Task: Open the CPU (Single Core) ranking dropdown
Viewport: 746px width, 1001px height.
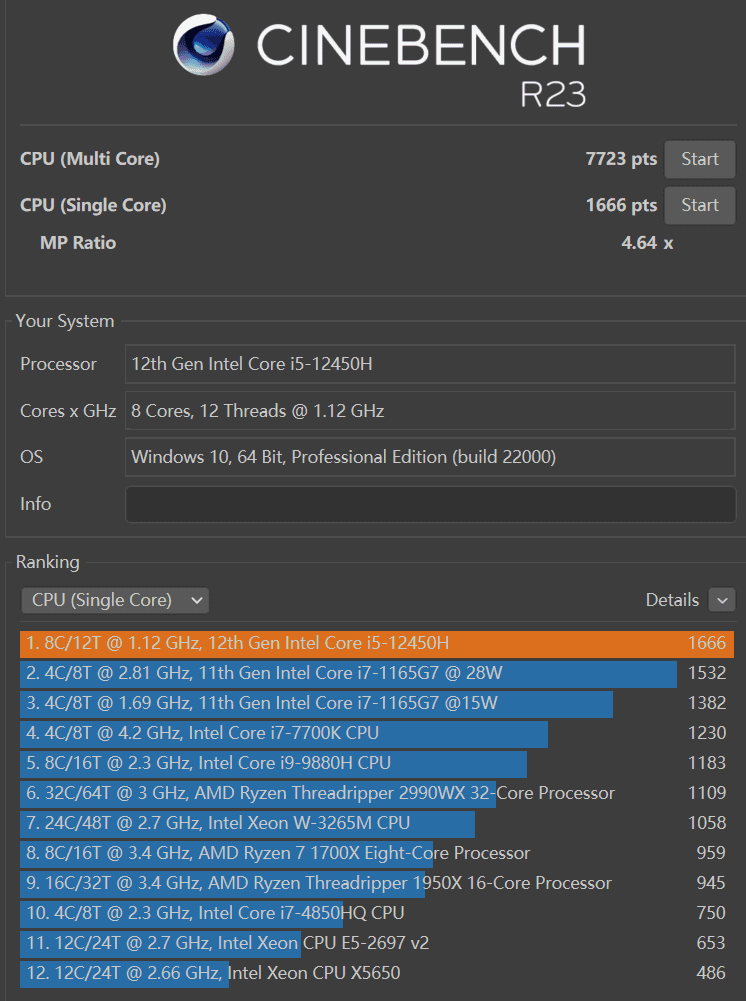Action: (x=115, y=600)
